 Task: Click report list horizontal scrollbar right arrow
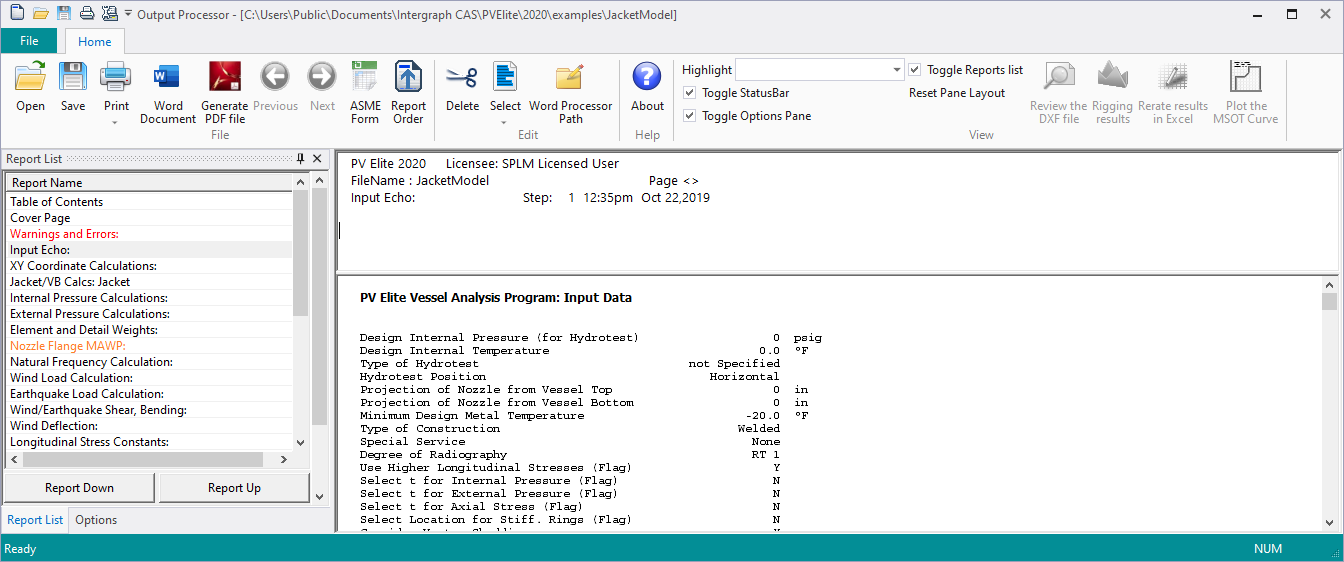point(284,459)
